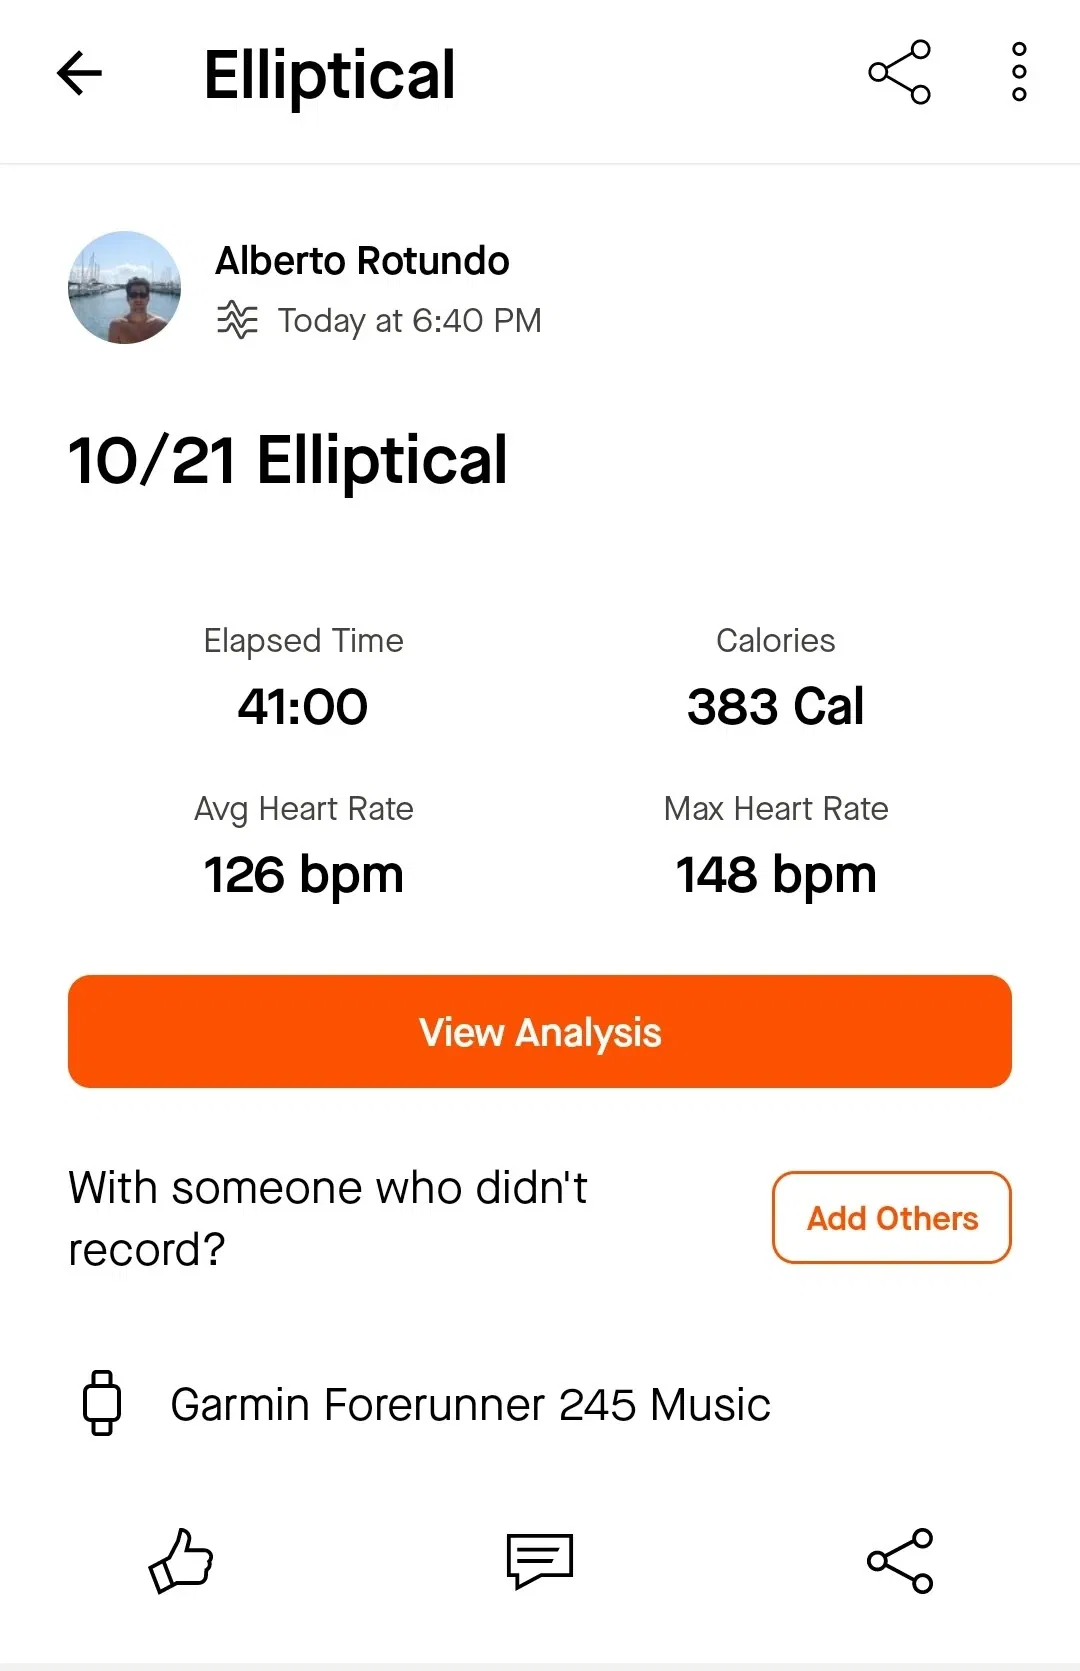The image size is (1080, 1671).
Task: Tap the Elapsed Time 41:00 stat
Action: pos(303,706)
